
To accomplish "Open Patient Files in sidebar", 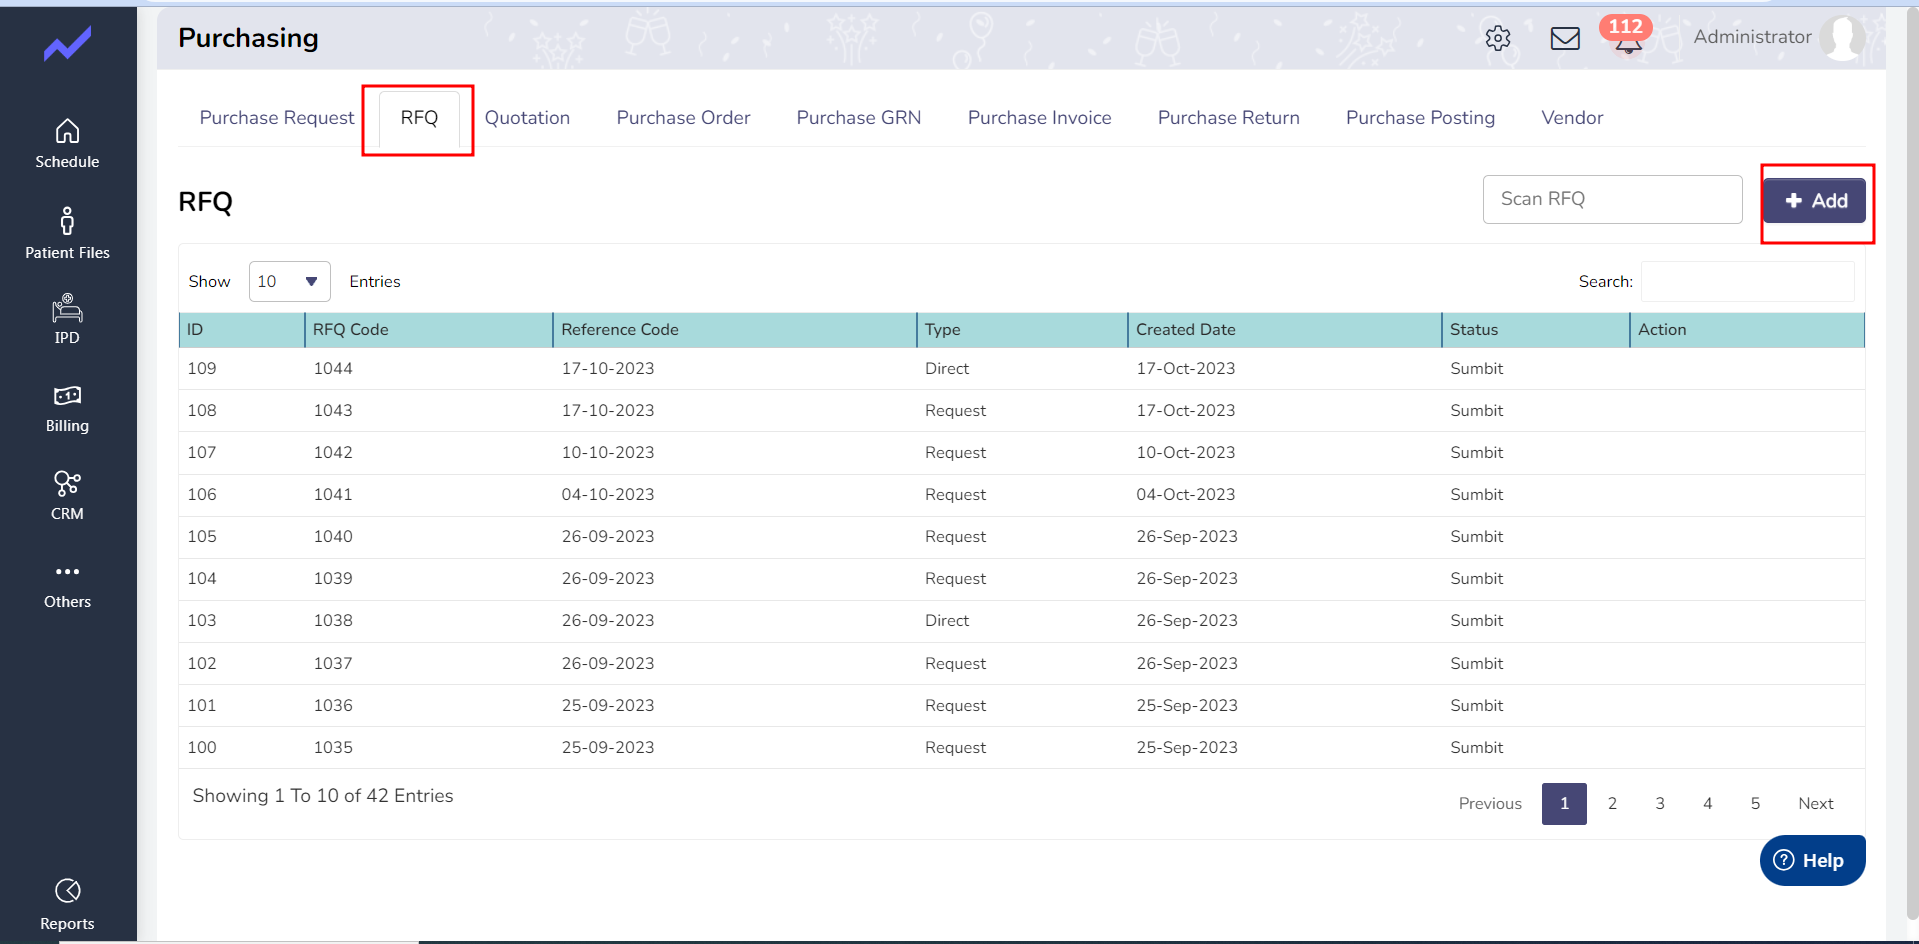I will (x=67, y=234).
